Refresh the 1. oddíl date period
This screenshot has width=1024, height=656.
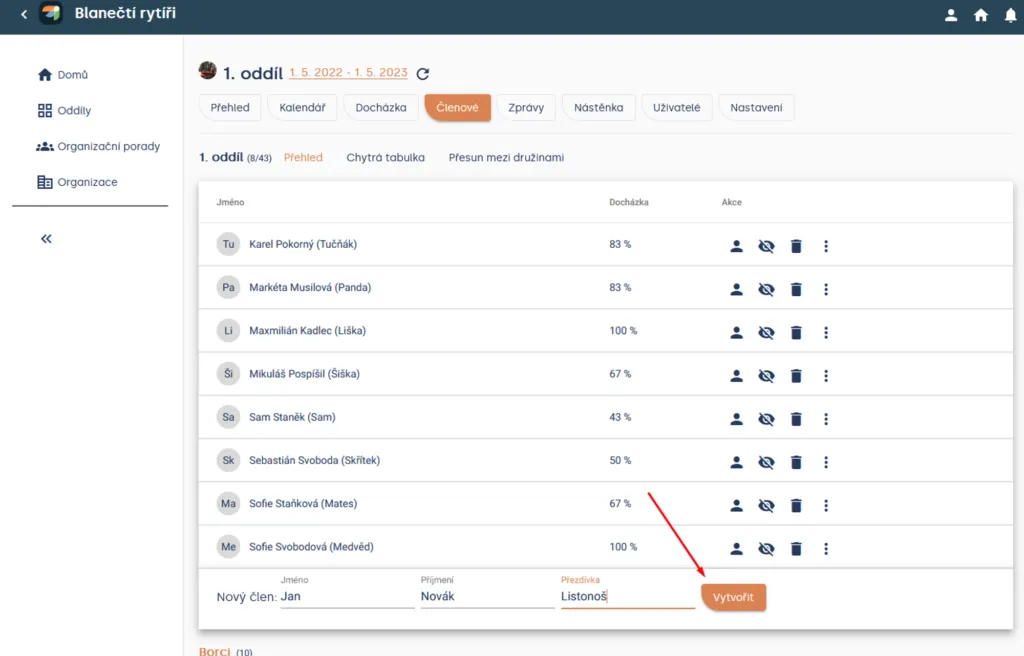[423, 74]
